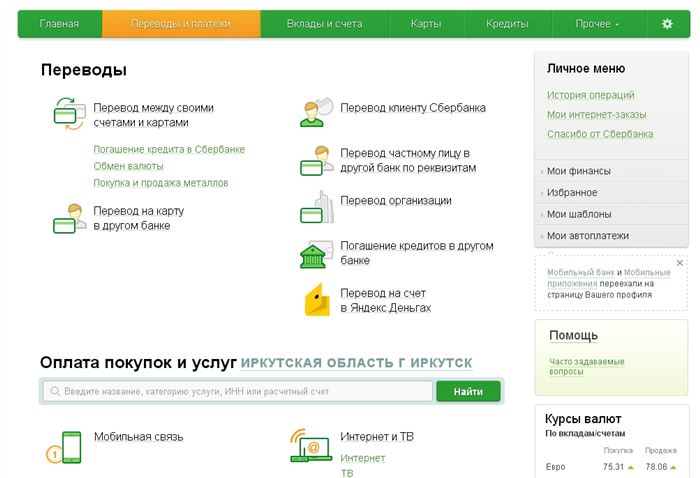The image size is (700, 478).
Task: Open the settings gear icon
Action: 667,24
